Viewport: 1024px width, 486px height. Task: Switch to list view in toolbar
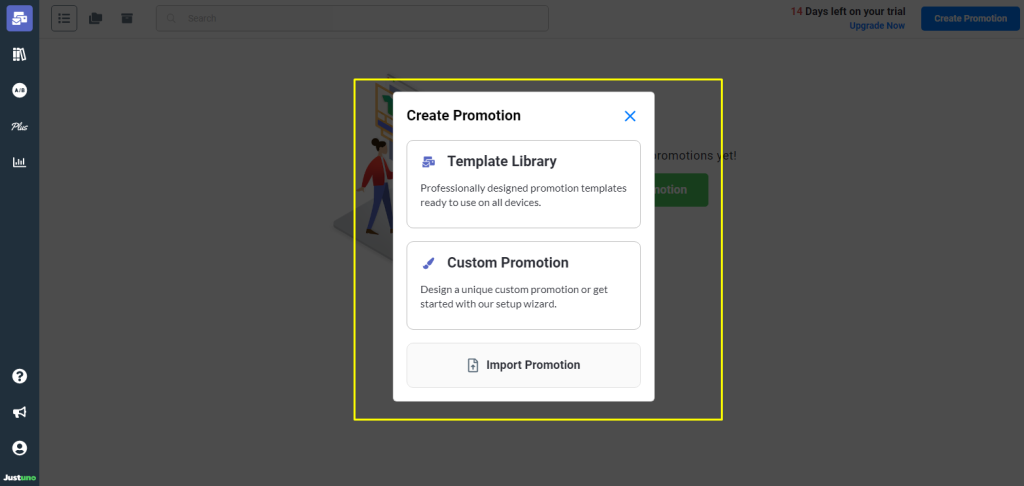[x=64, y=18]
